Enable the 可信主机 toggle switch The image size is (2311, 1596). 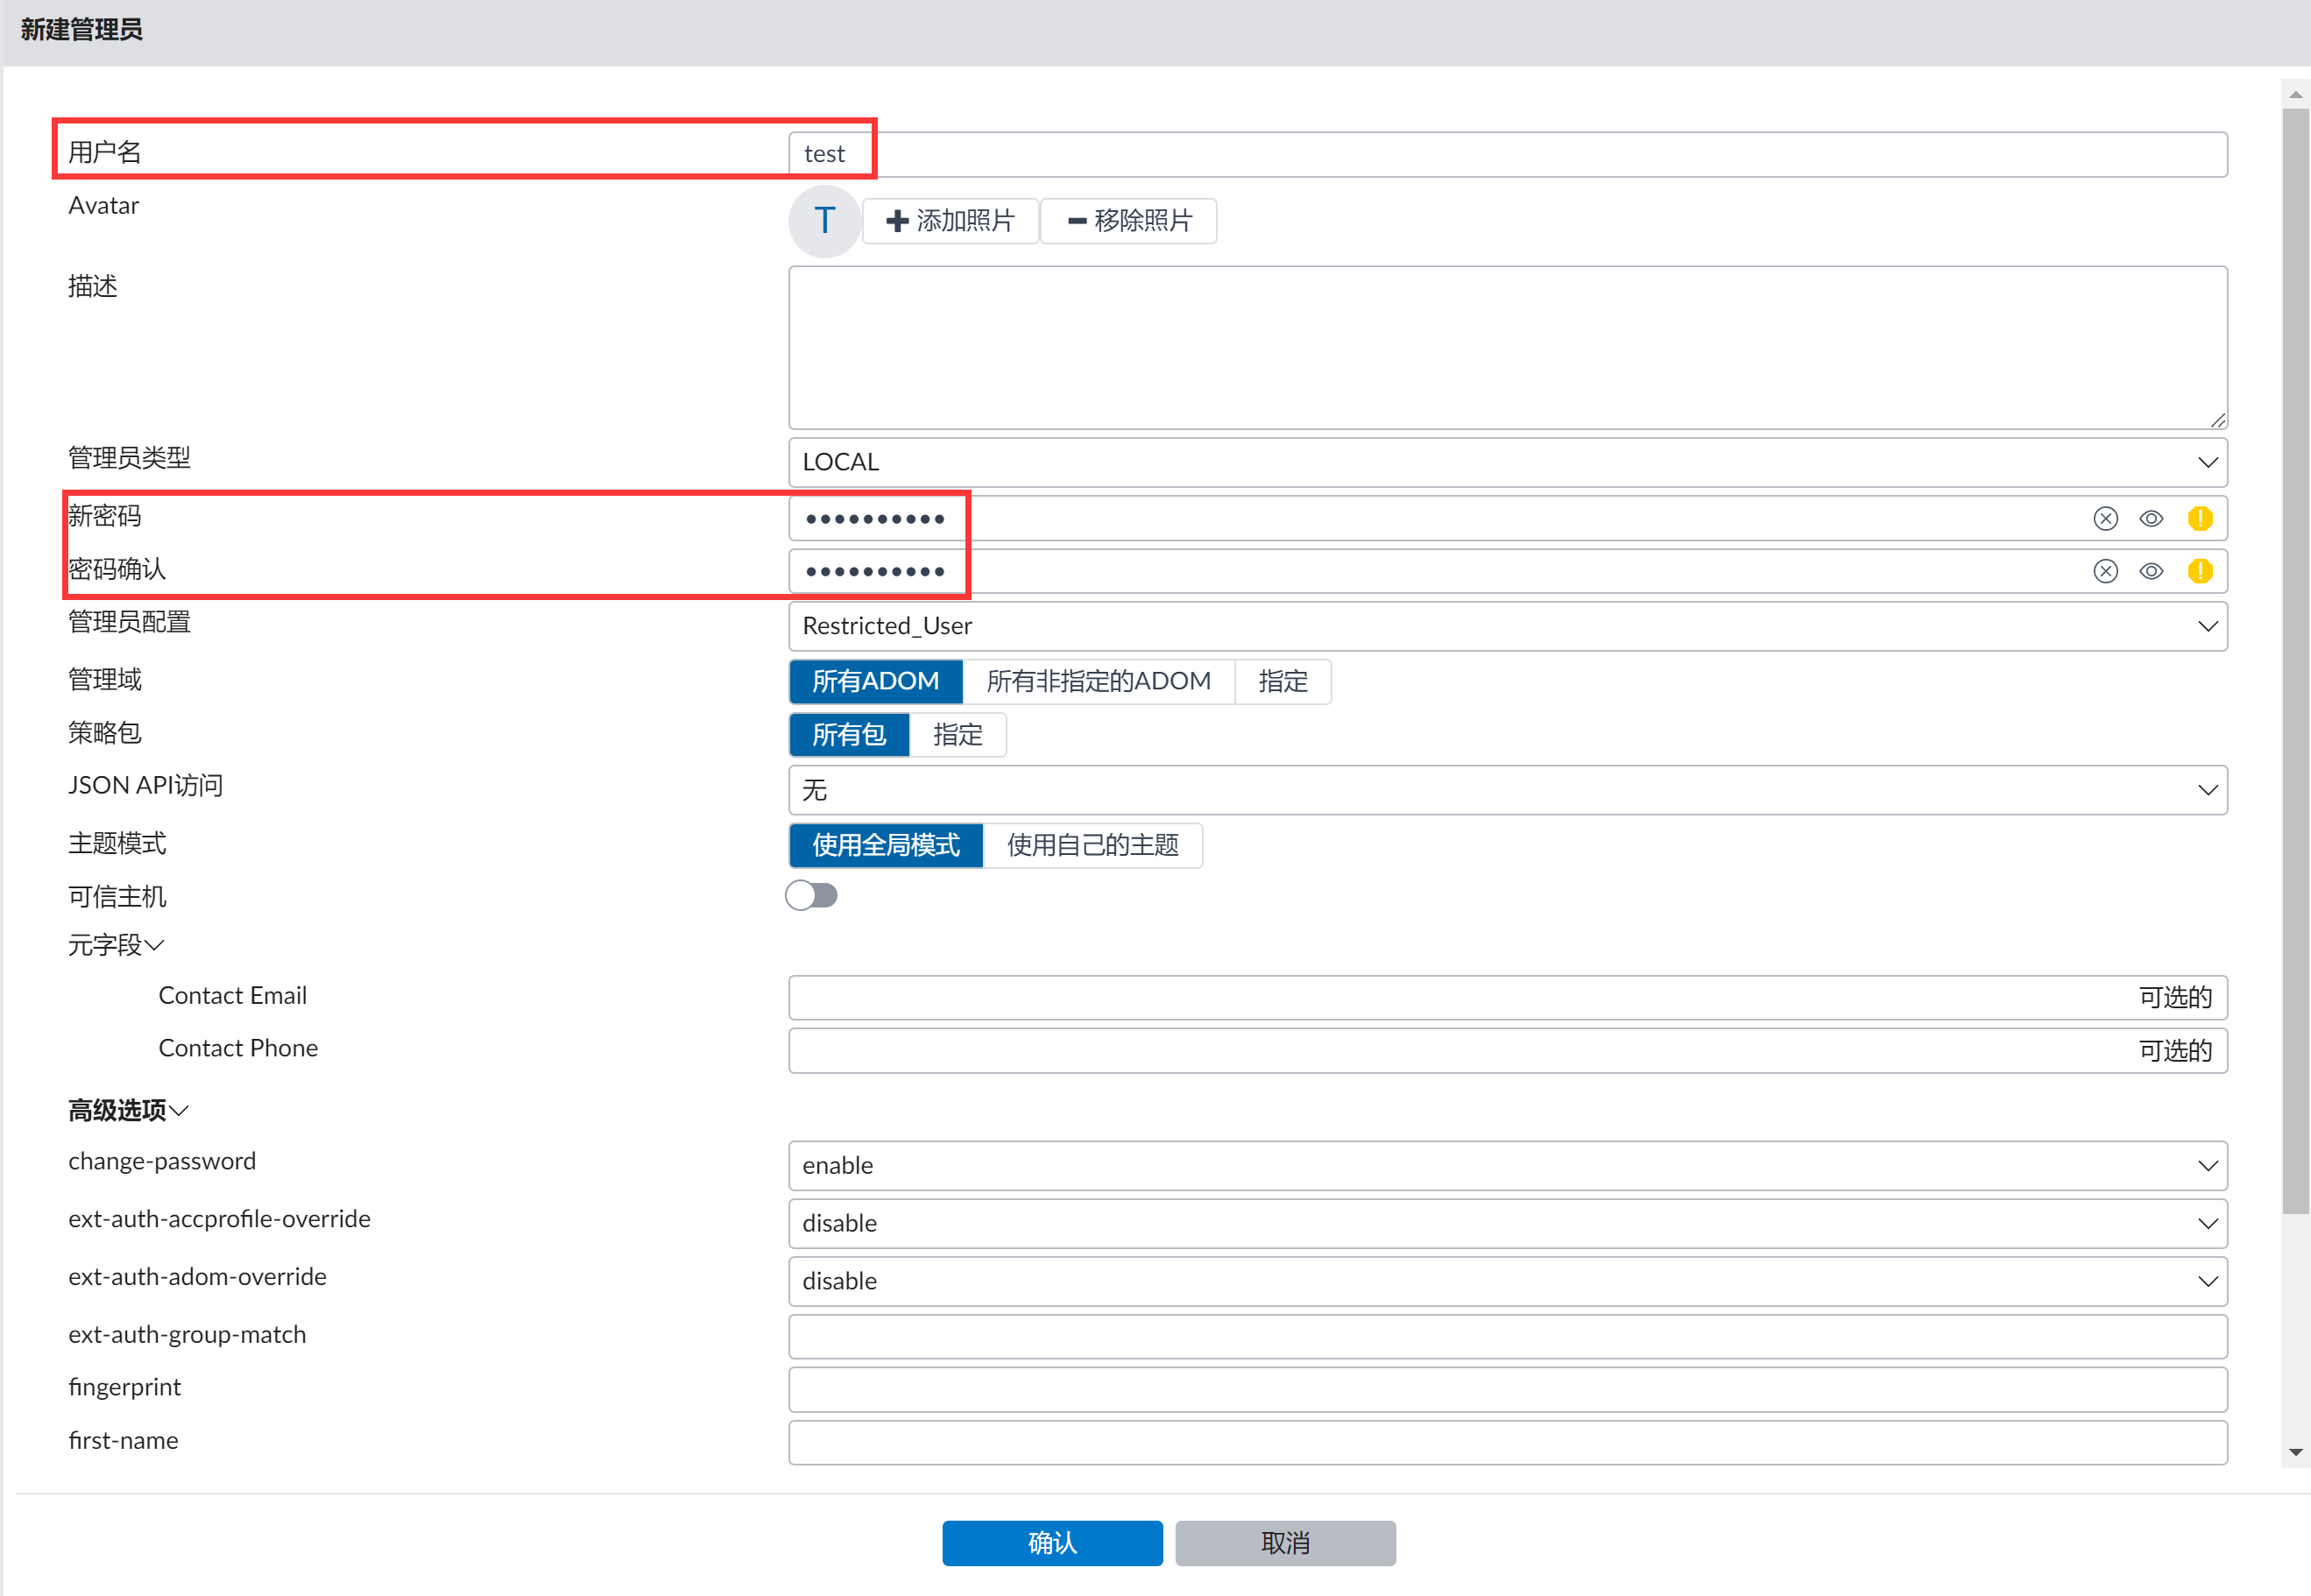coord(811,895)
